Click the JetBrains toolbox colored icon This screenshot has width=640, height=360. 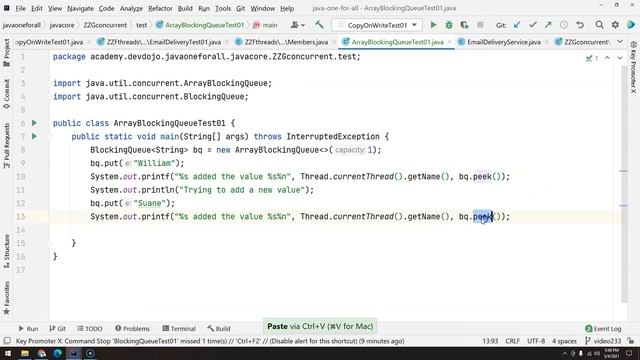point(631,25)
